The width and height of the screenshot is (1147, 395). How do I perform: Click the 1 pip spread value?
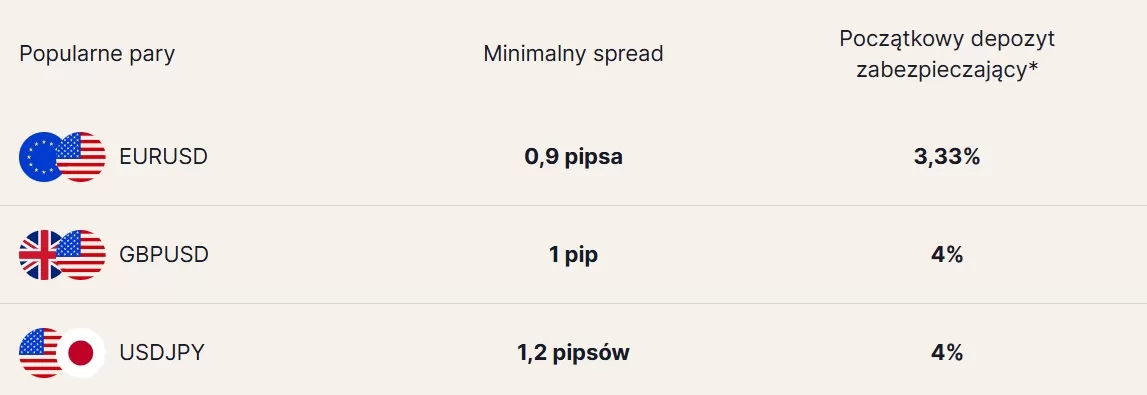click(x=574, y=255)
